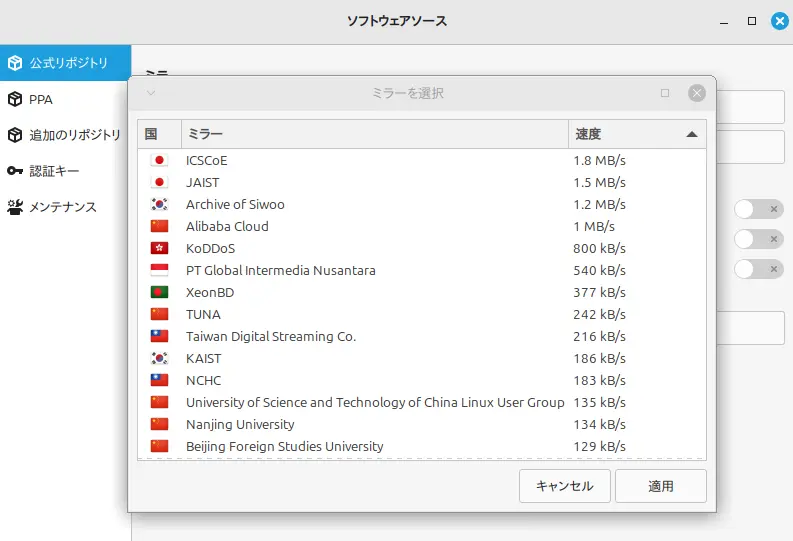Image resolution: width=793 pixels, height=541 pixels.
Task: Close the ソフトウェアソース window
Action: pos(779,21)
